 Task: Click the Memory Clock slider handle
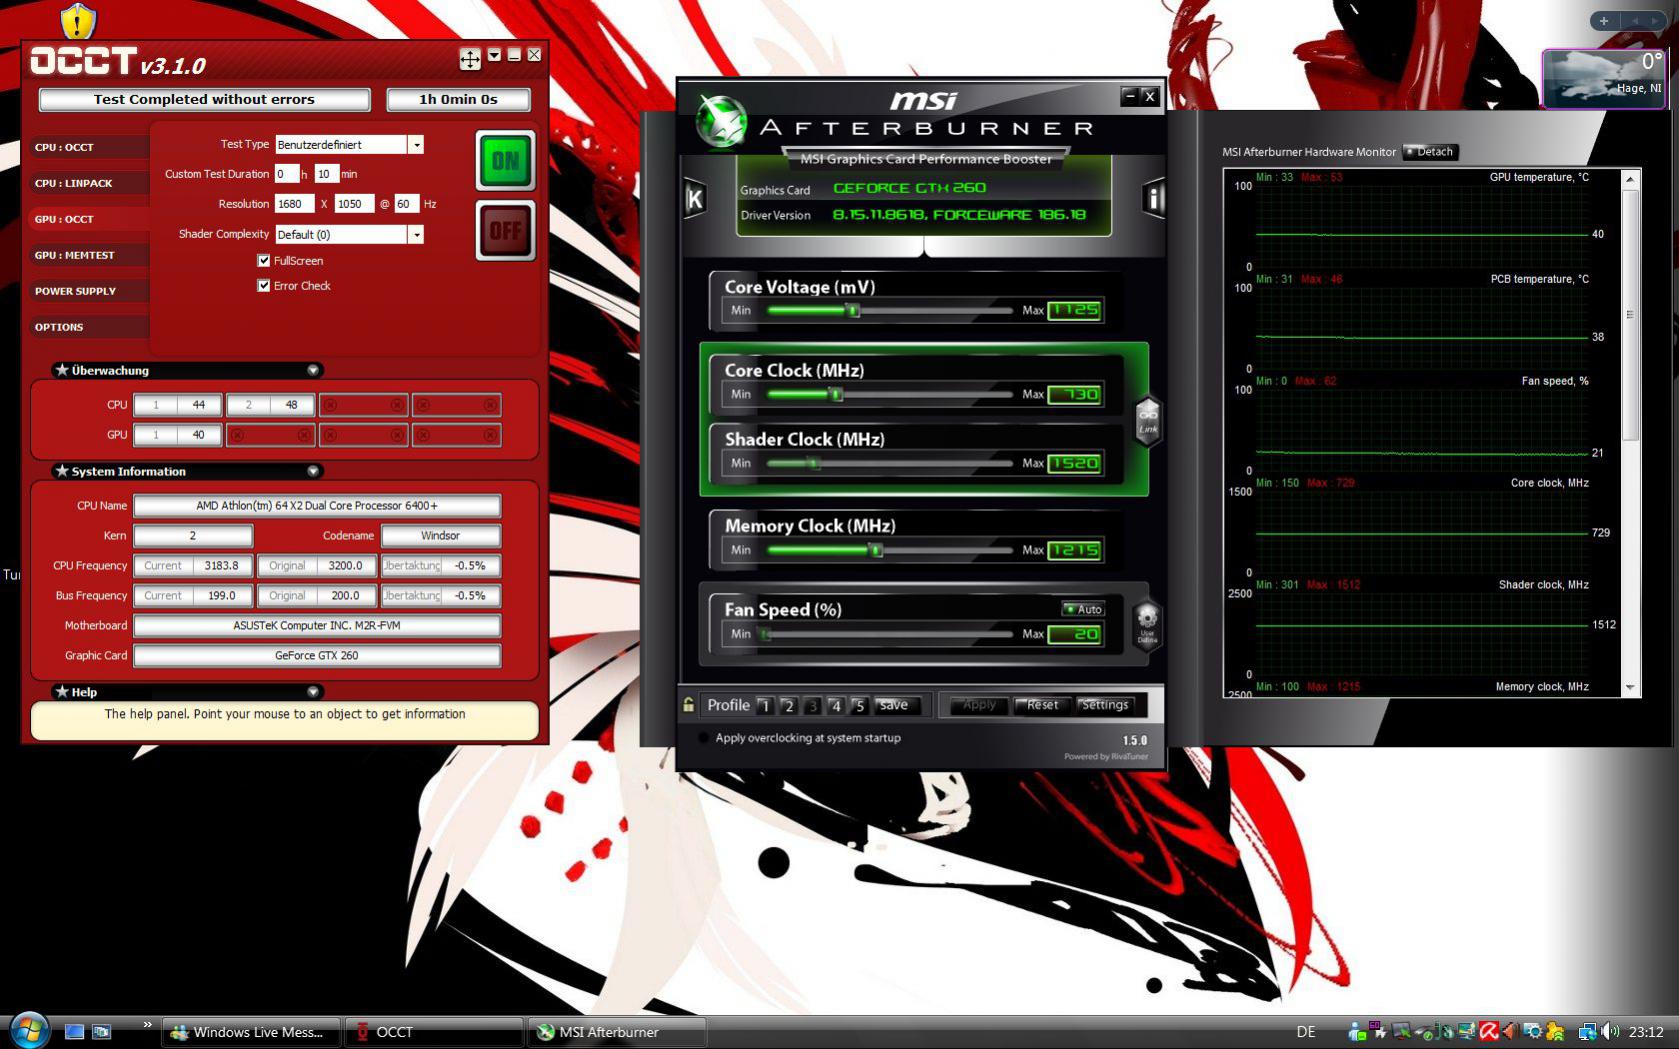(x=876, y=550)
